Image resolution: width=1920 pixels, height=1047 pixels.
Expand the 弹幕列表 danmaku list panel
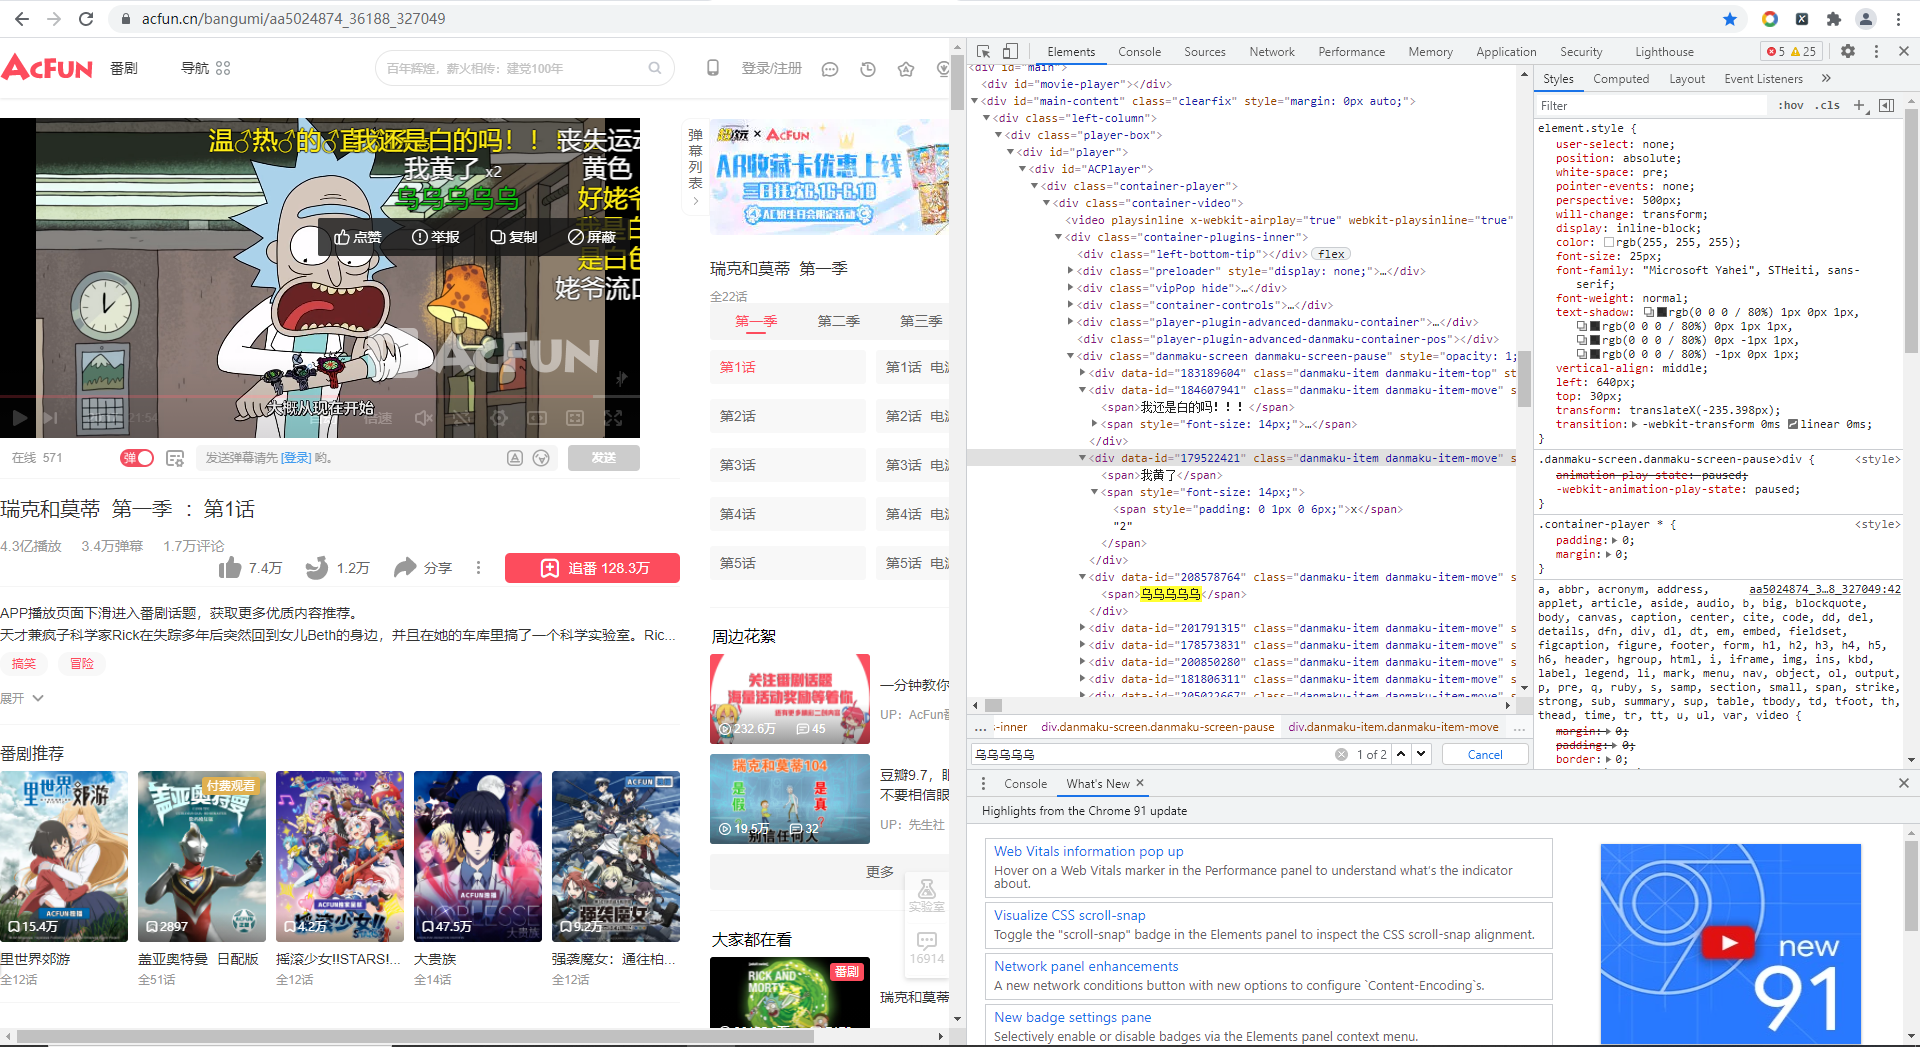696,165
